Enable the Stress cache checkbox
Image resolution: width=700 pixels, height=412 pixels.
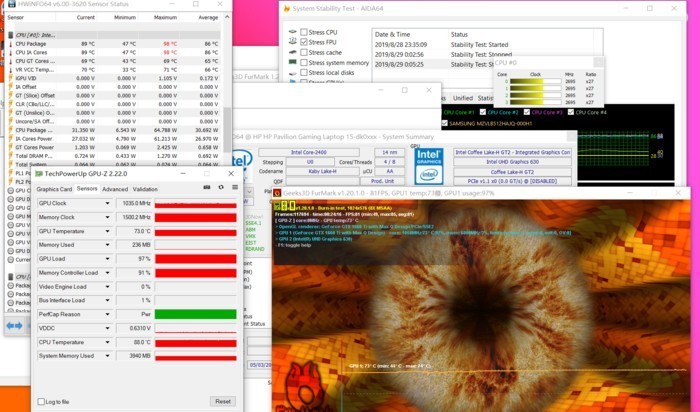304,52
